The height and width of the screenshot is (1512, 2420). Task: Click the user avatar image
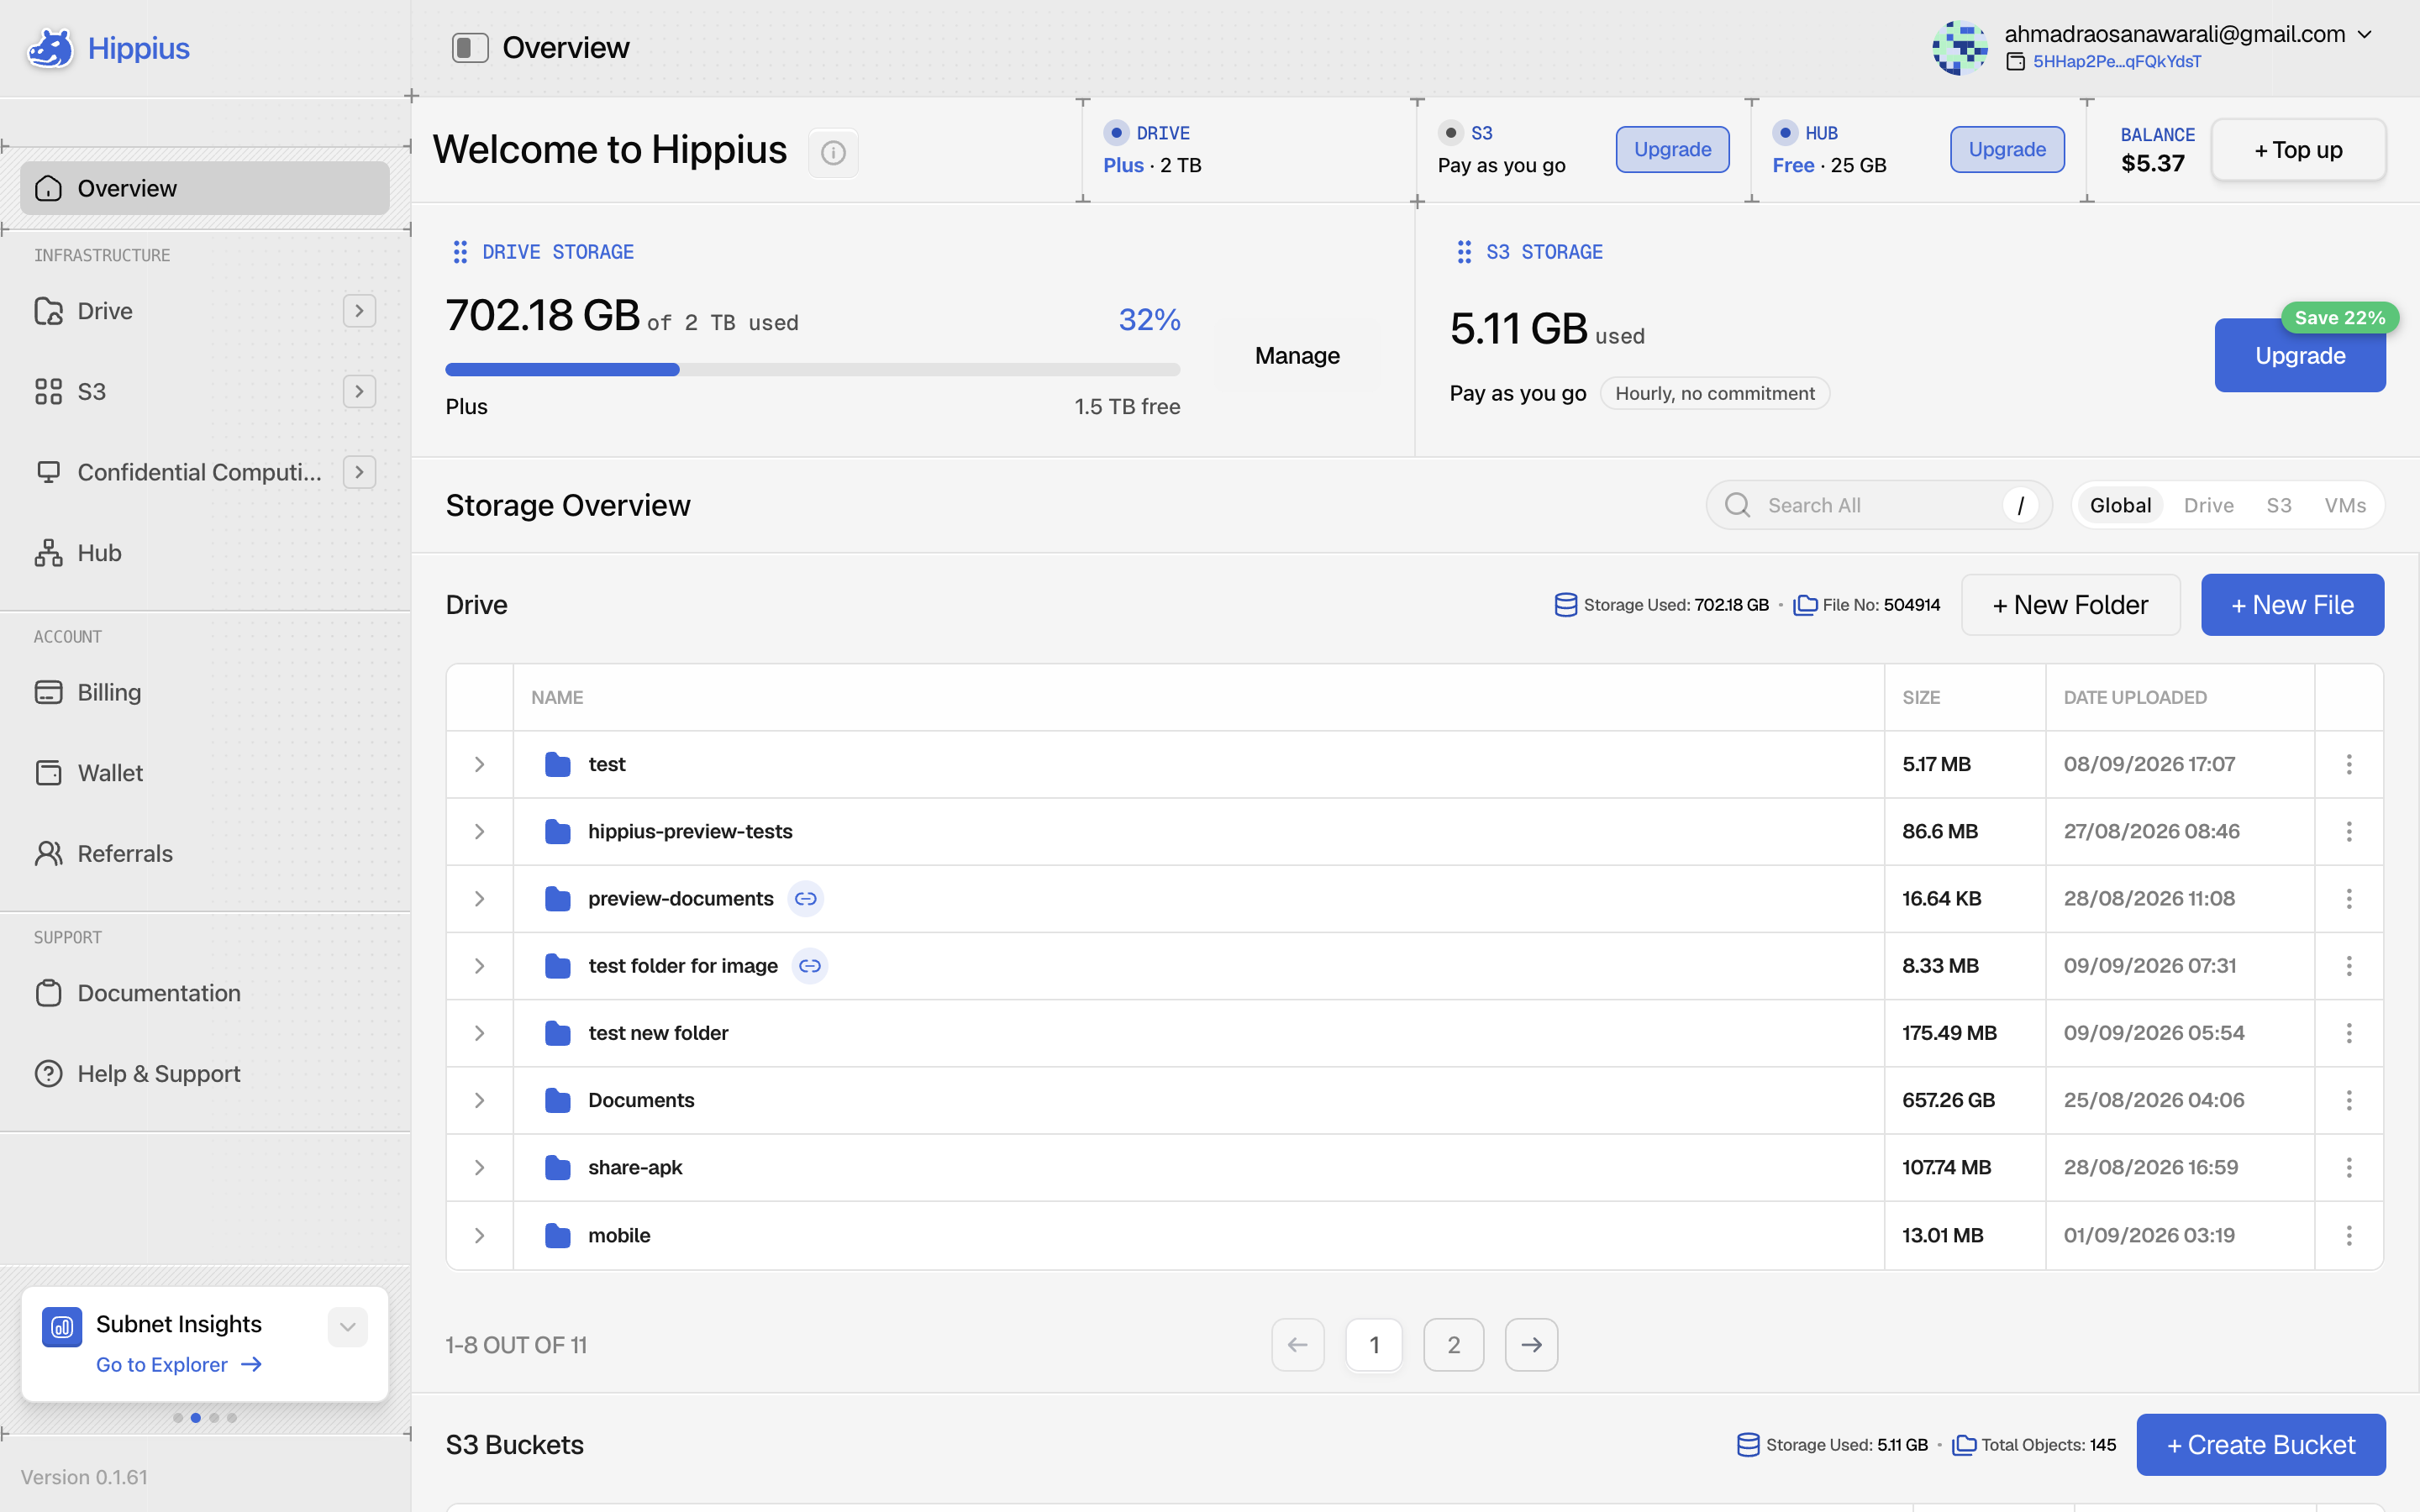click(x=1960, y=48)
